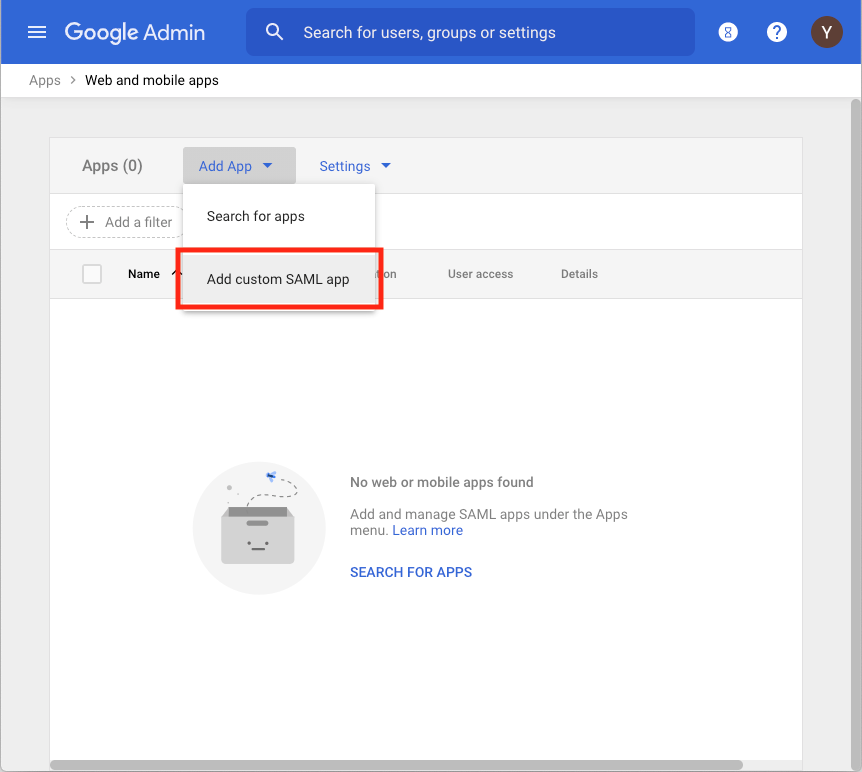Image resolution: width=862 pixels, height=772 pixels.
Task: Click the horizontal scrollbar at bottom
Action: [396, 765]
